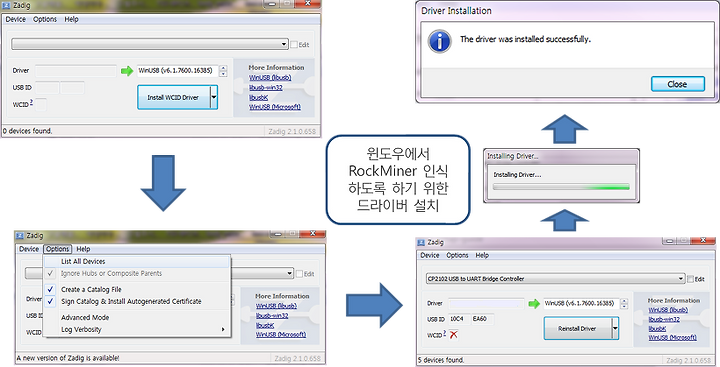Click '5 devices found.' status text

click(x=442, y=360)
